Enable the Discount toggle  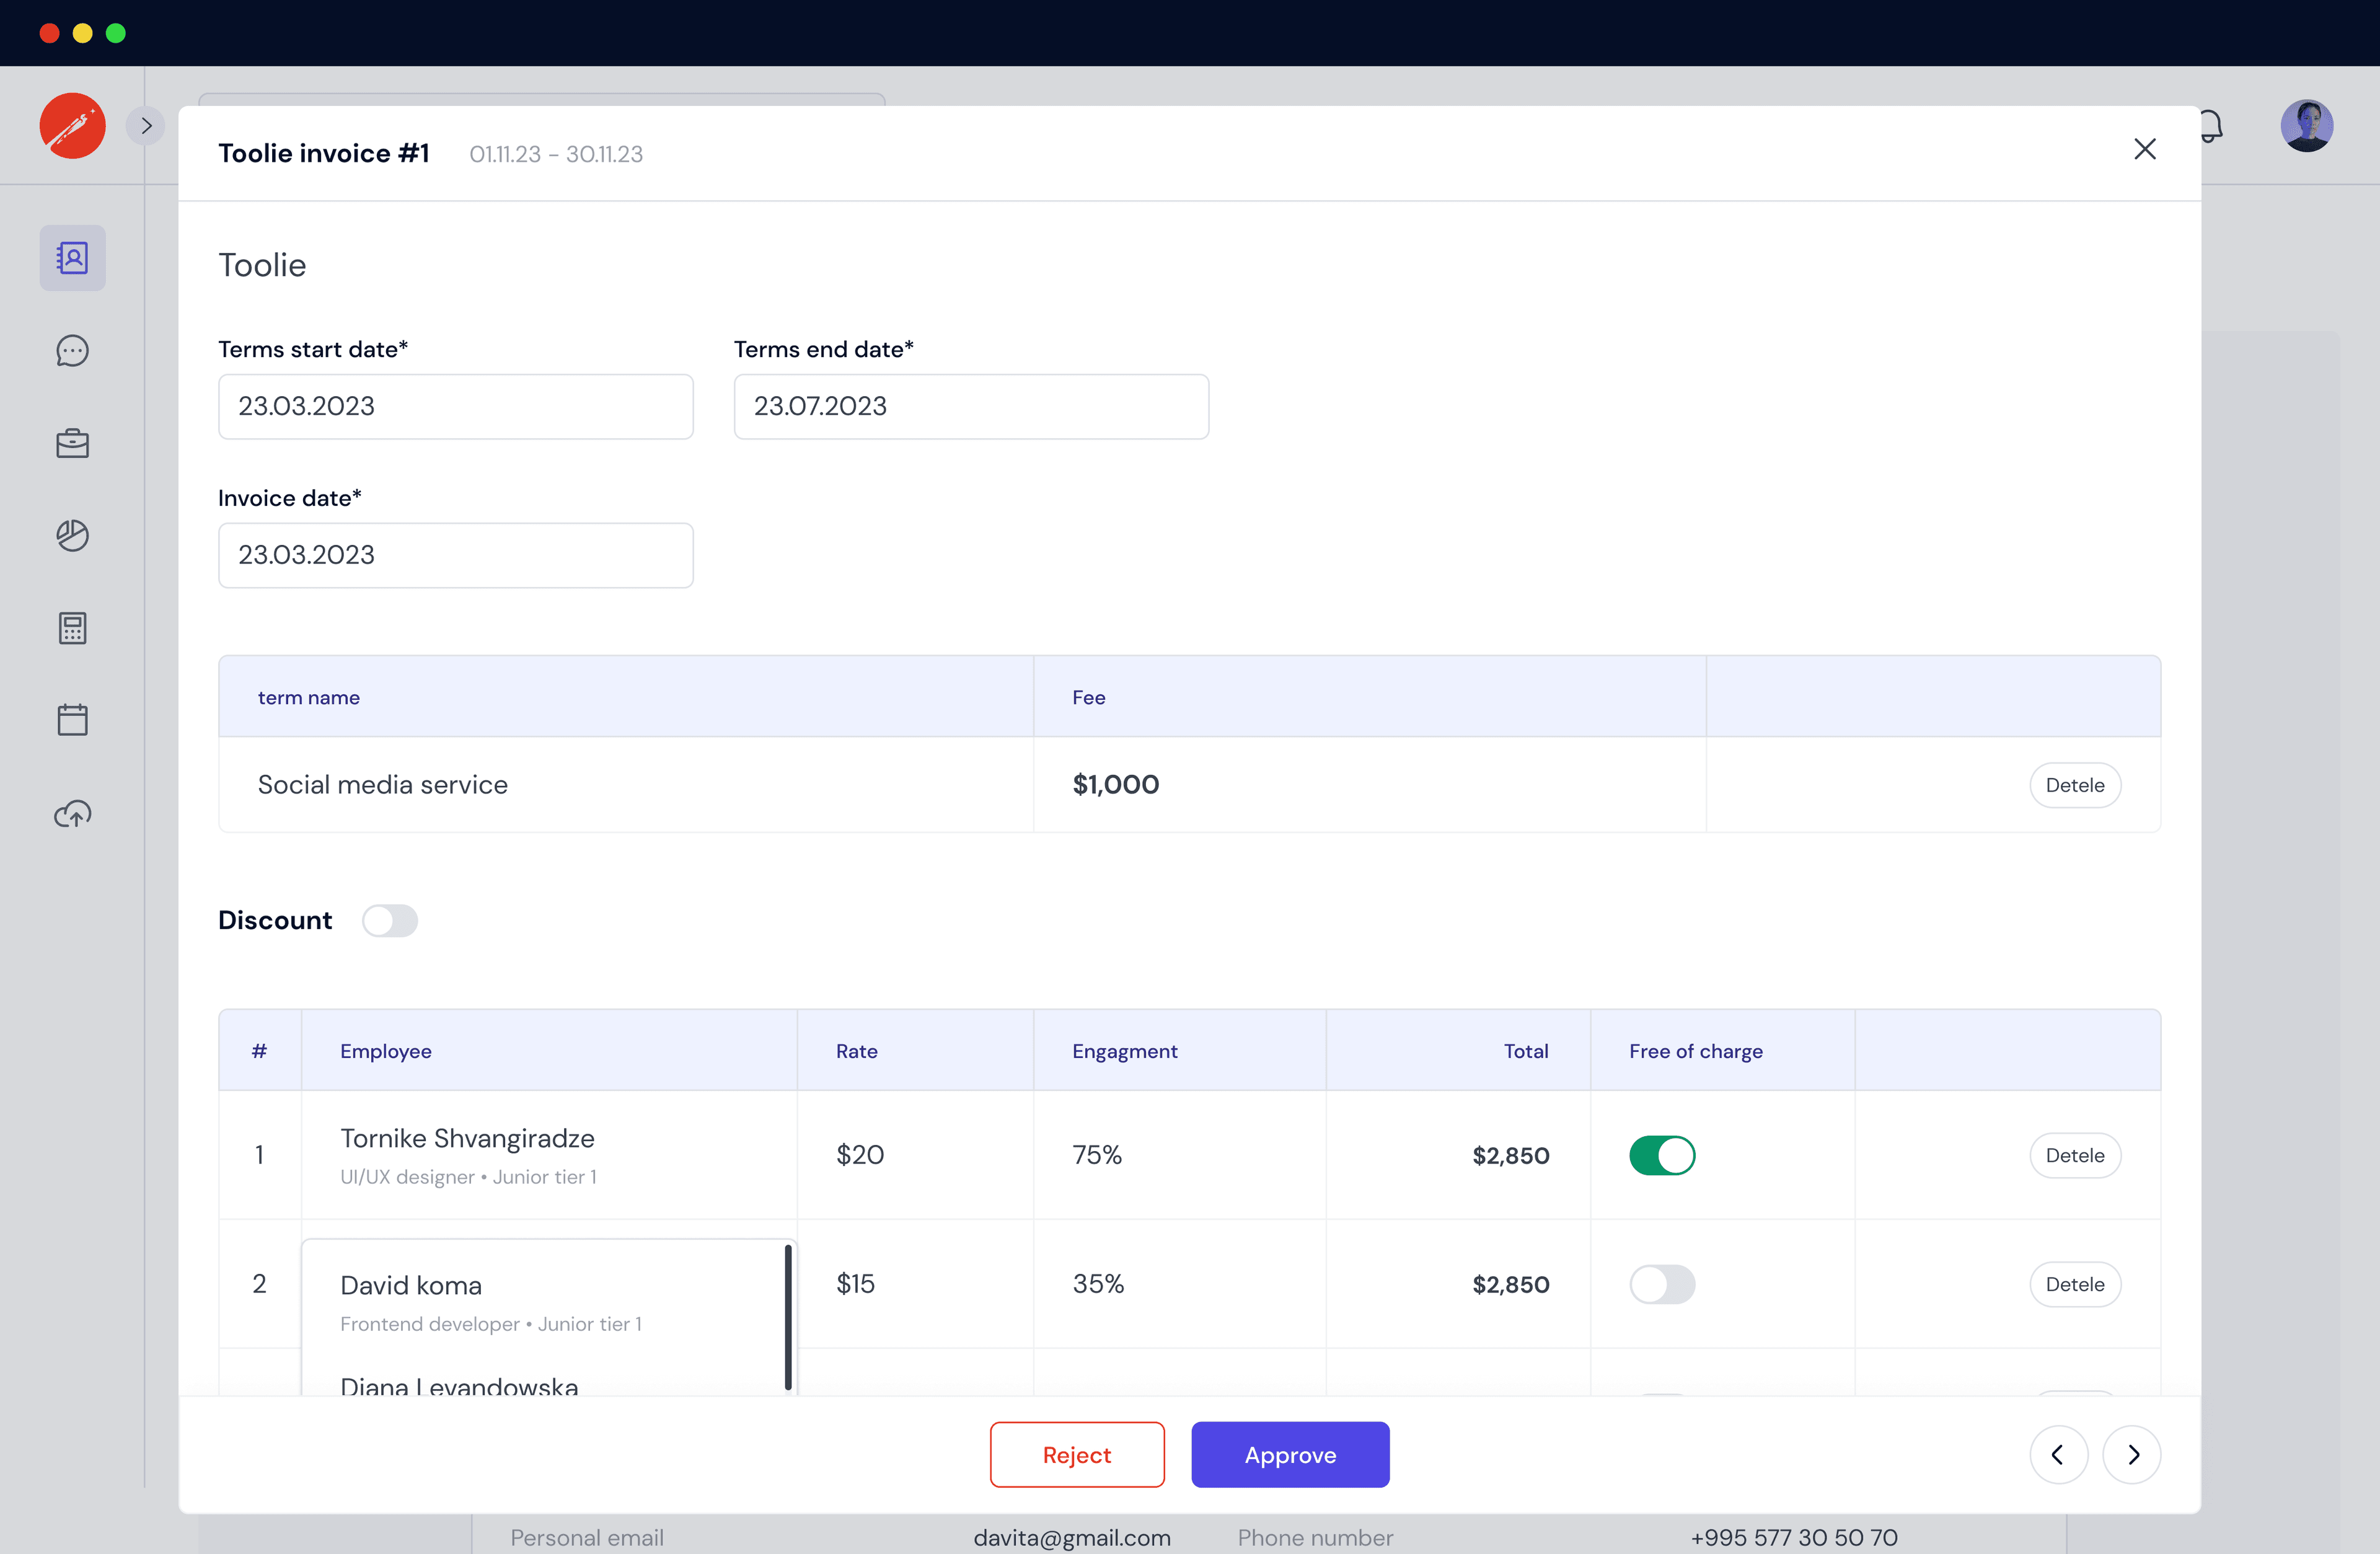pos(390,920)
